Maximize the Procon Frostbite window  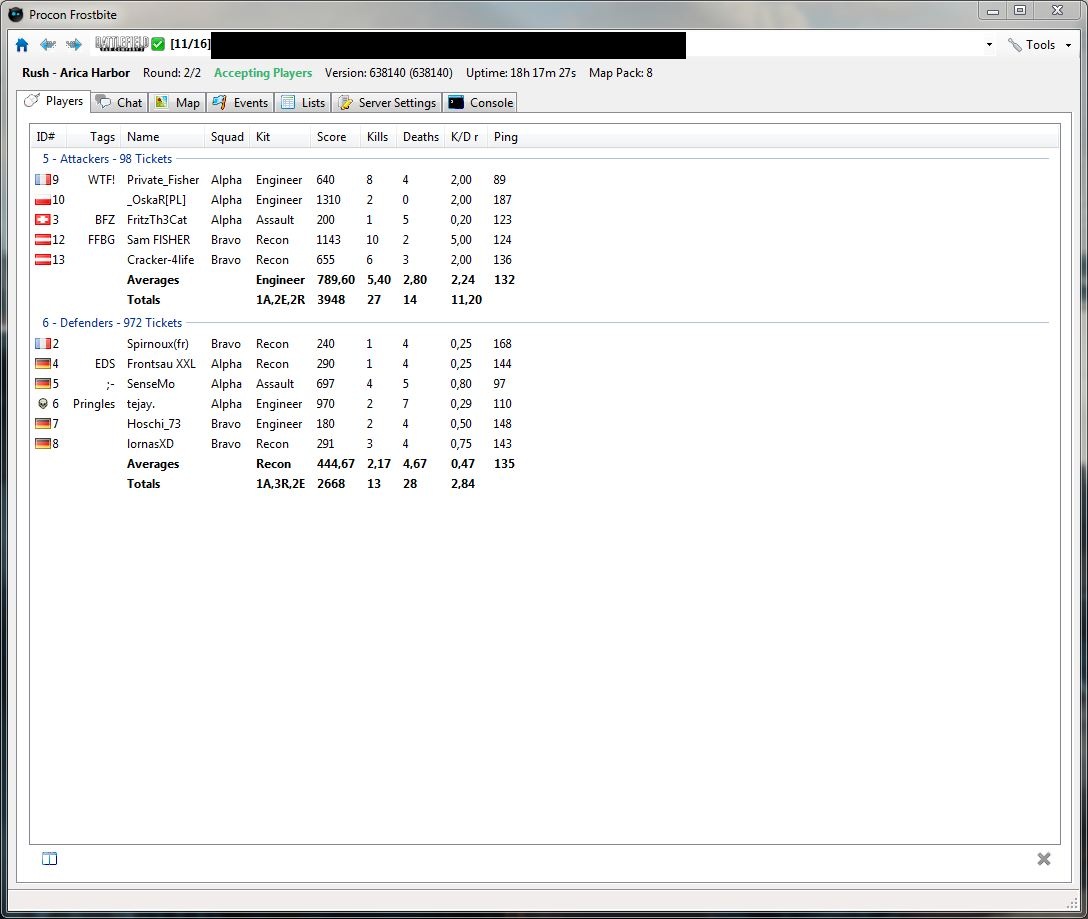(1019, 10)
